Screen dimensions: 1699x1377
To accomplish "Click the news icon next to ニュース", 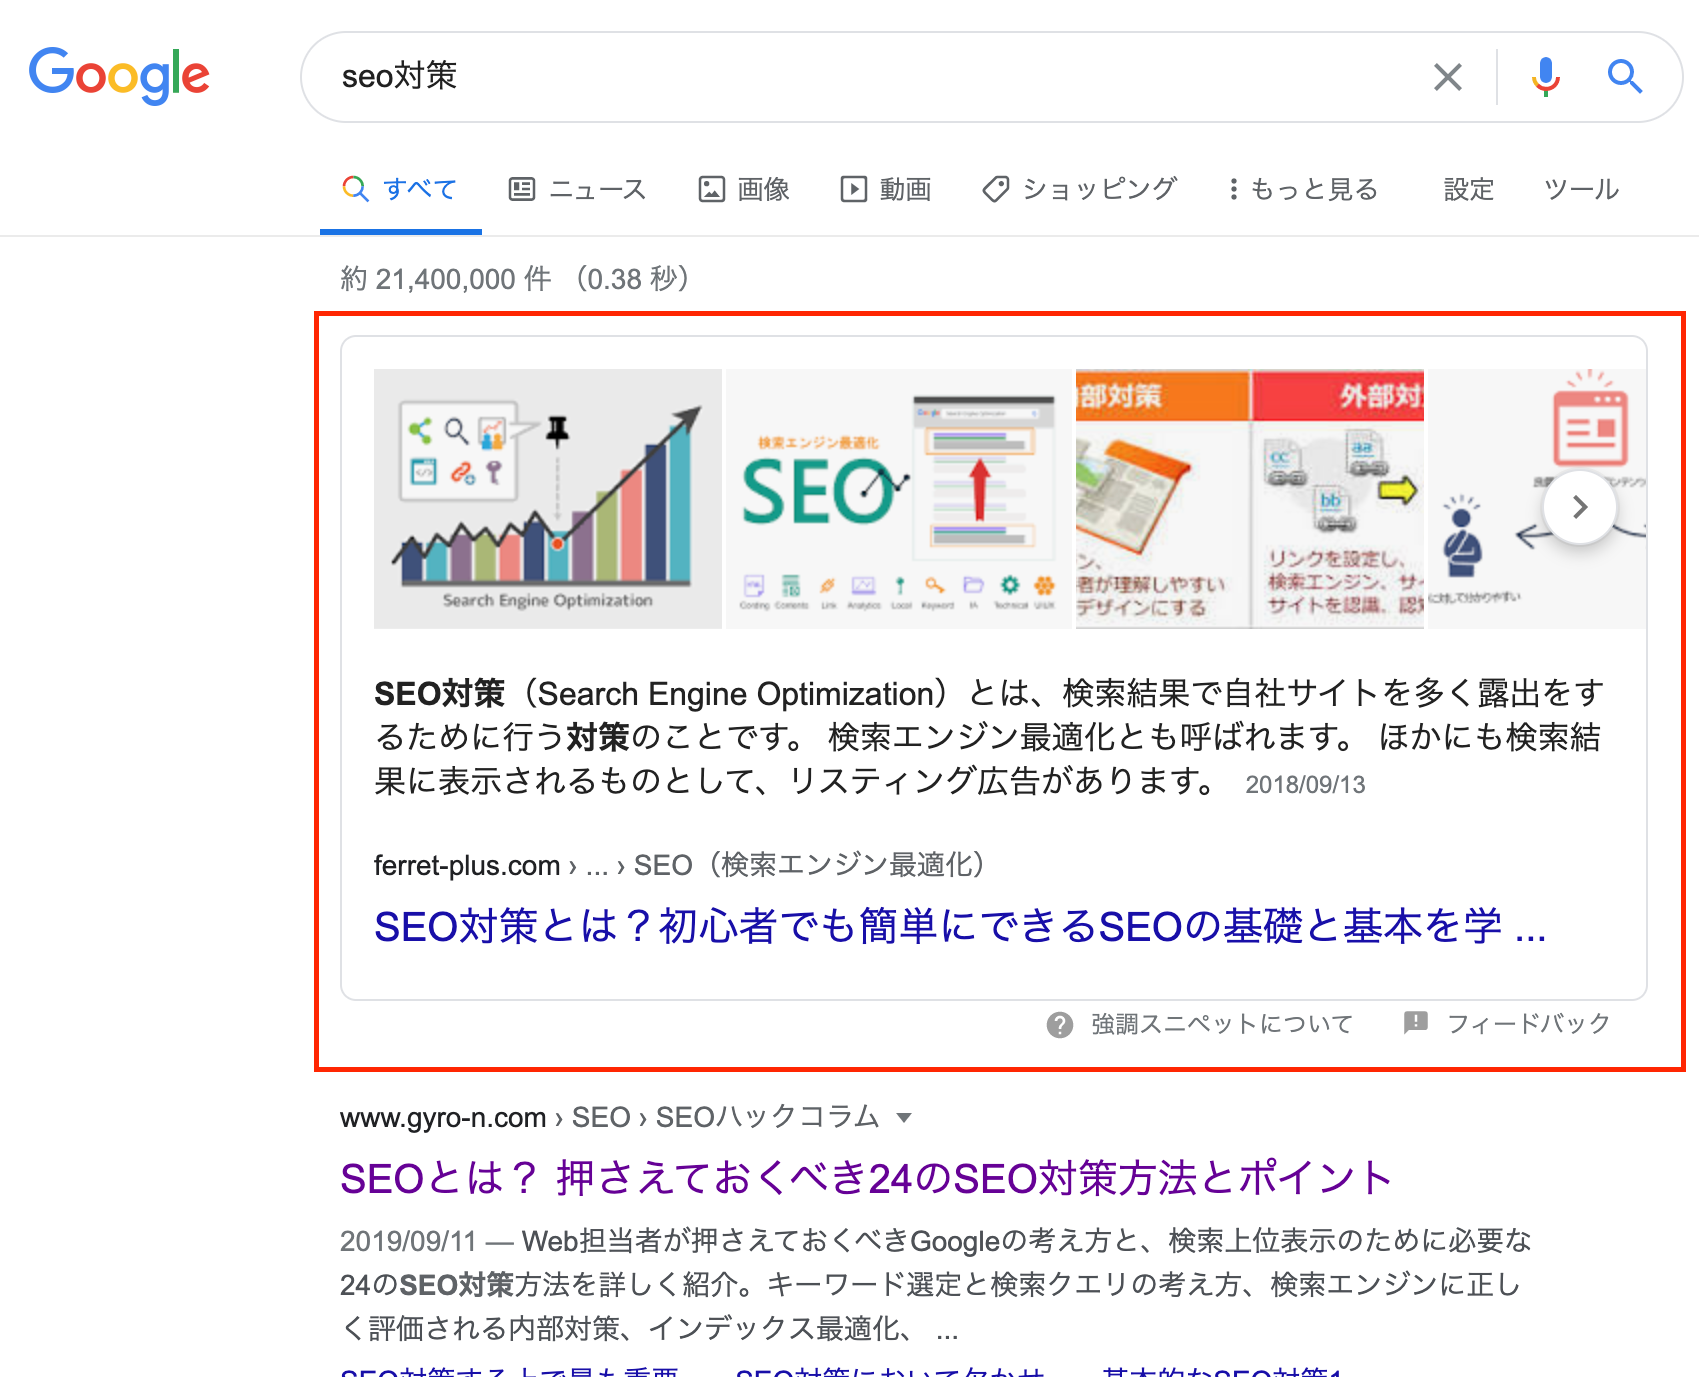I will (x=522, y=189).
